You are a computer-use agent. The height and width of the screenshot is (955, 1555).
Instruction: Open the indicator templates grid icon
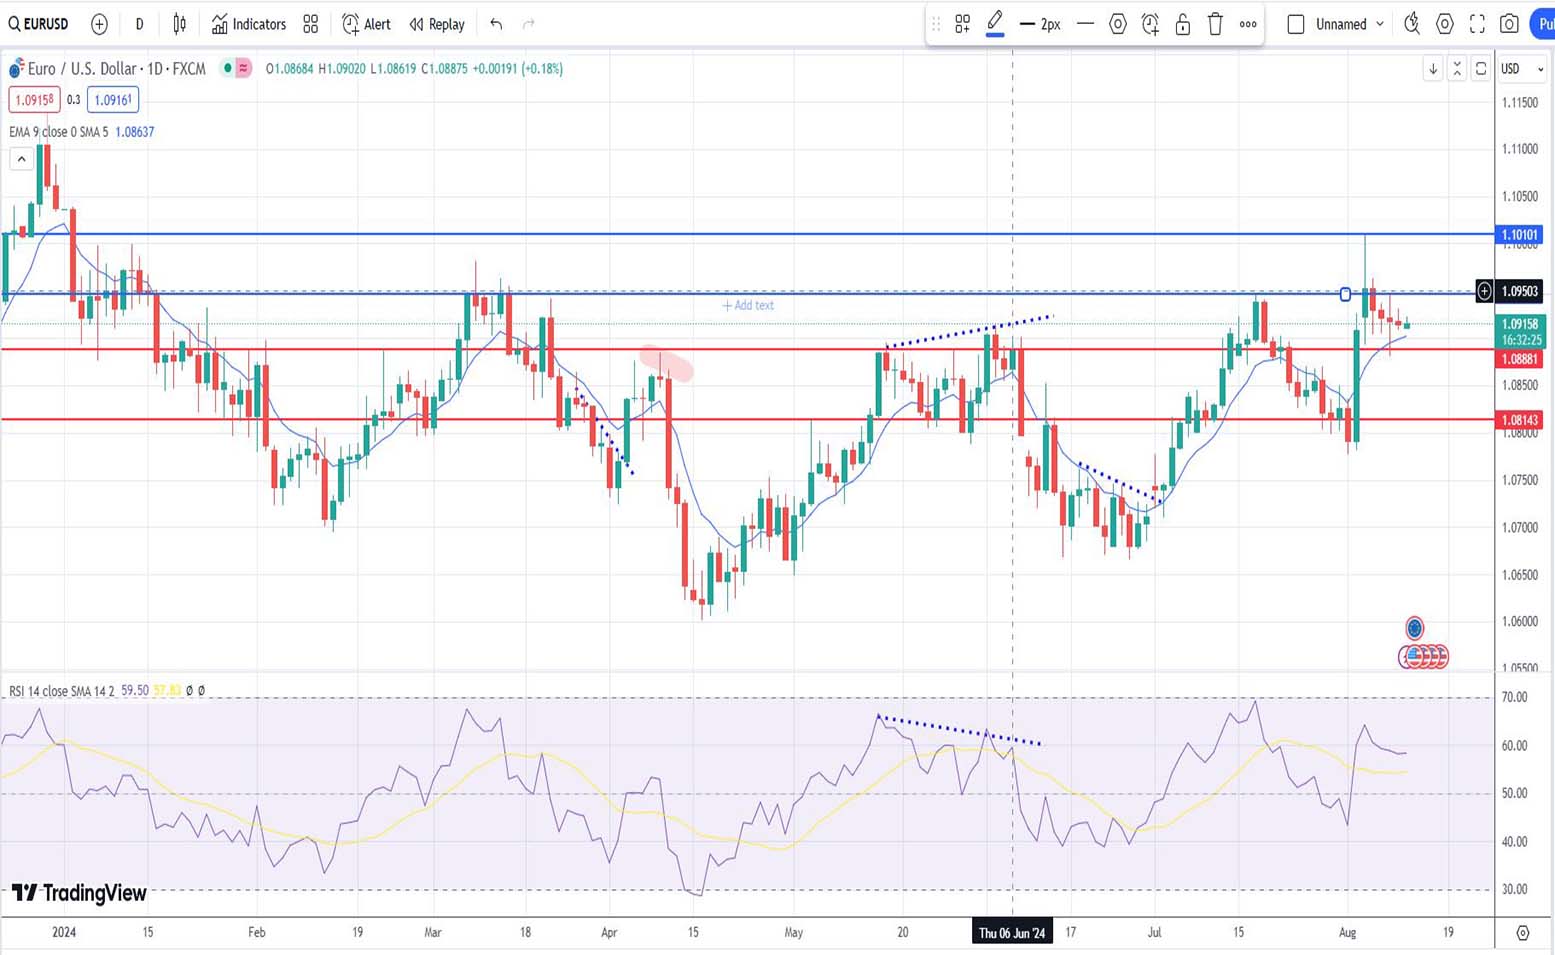(311, 24)
